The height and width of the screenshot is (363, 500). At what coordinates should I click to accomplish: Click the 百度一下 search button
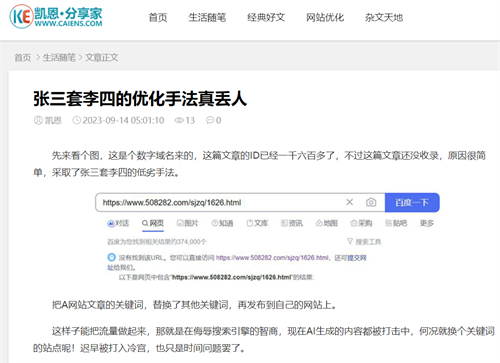point(412,202)
